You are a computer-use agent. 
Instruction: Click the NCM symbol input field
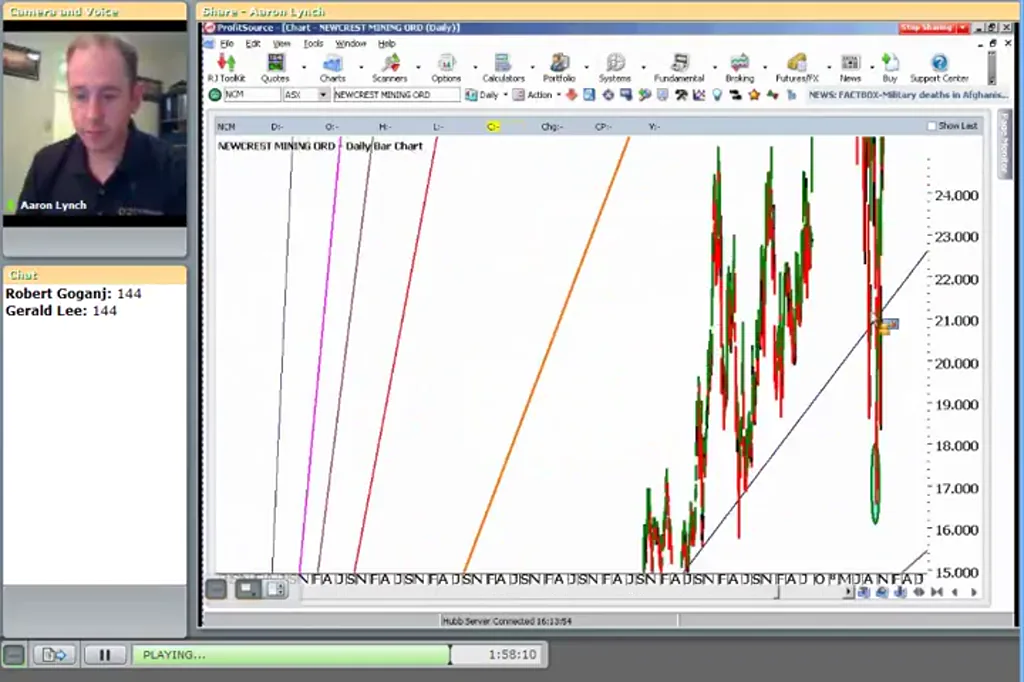click(252, 95)
